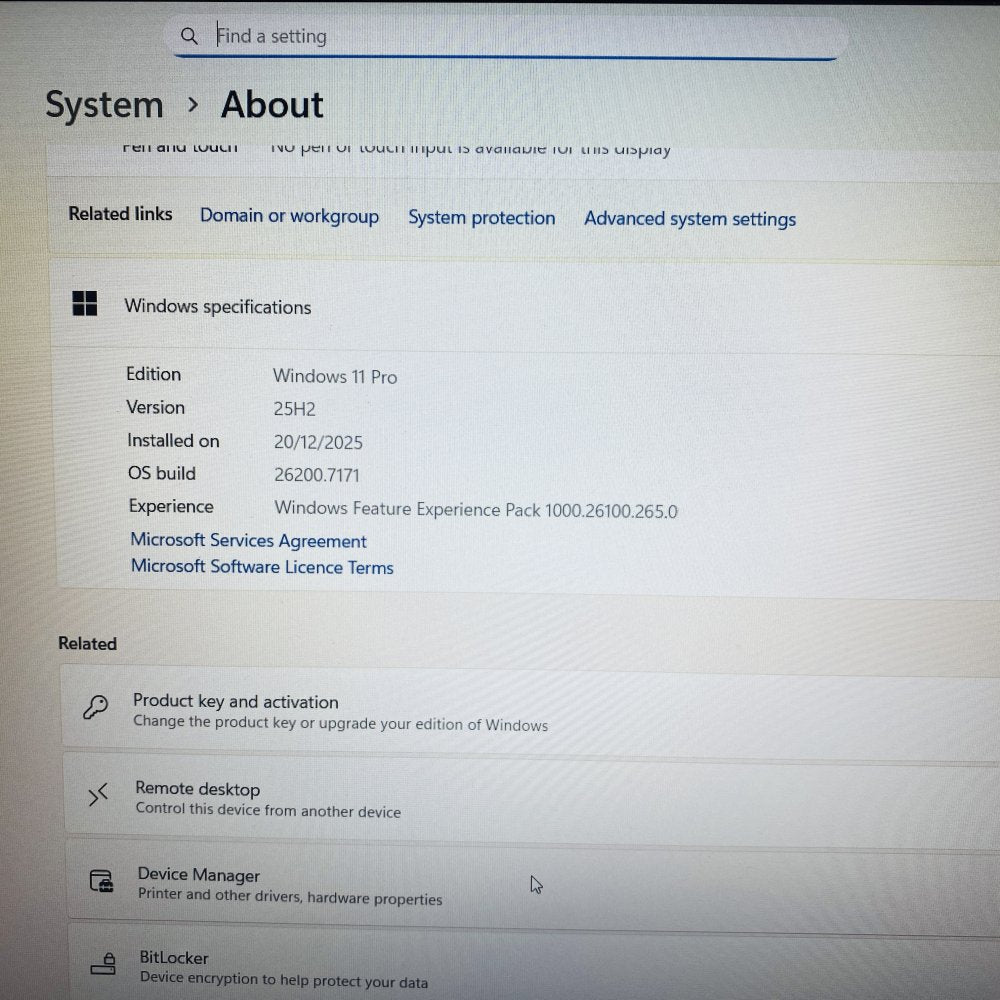This screenshot has width=1000, height=1000.
Task: Click the OS build number 26200.7171
Action: coord(317,475)
